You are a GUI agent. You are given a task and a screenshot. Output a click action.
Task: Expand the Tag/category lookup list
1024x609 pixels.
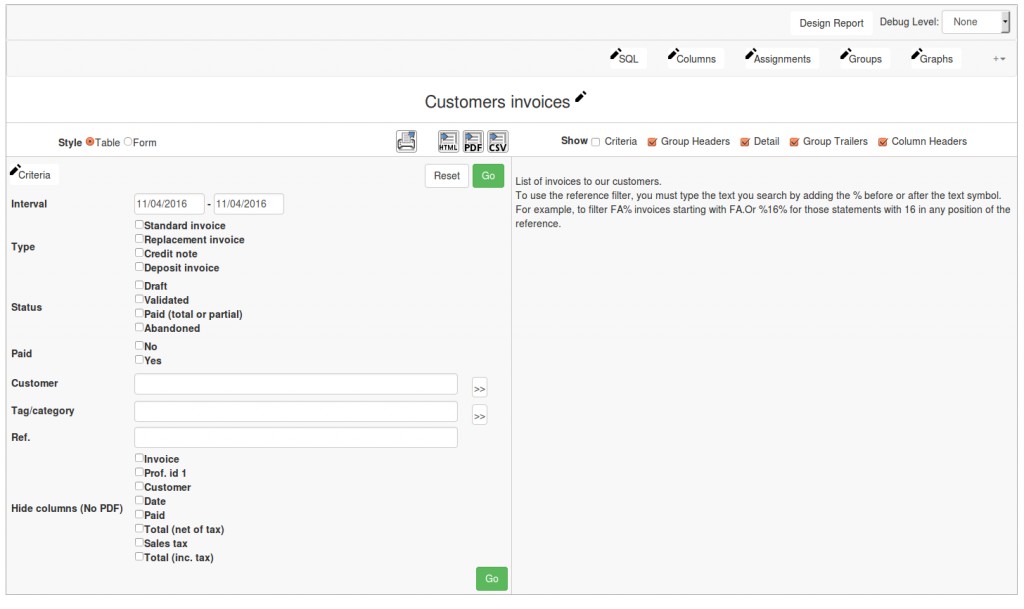point(479,416)
